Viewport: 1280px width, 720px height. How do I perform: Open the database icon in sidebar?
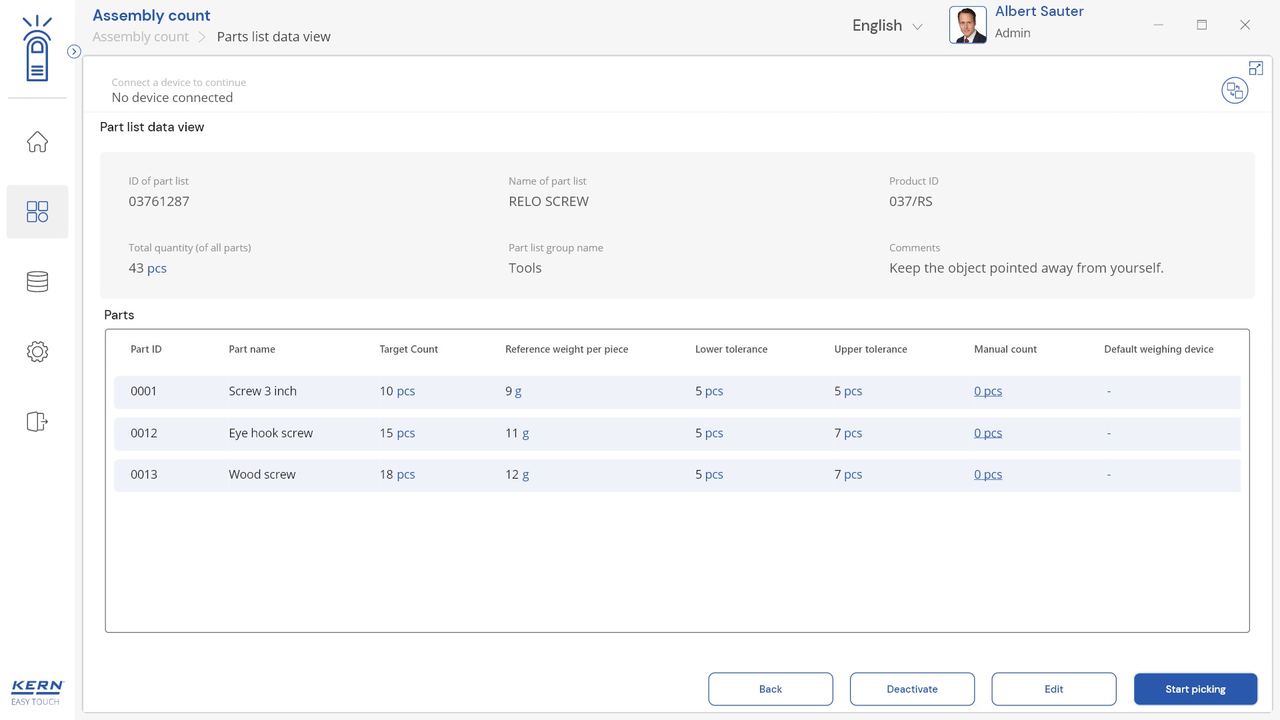tap(37, 282)
